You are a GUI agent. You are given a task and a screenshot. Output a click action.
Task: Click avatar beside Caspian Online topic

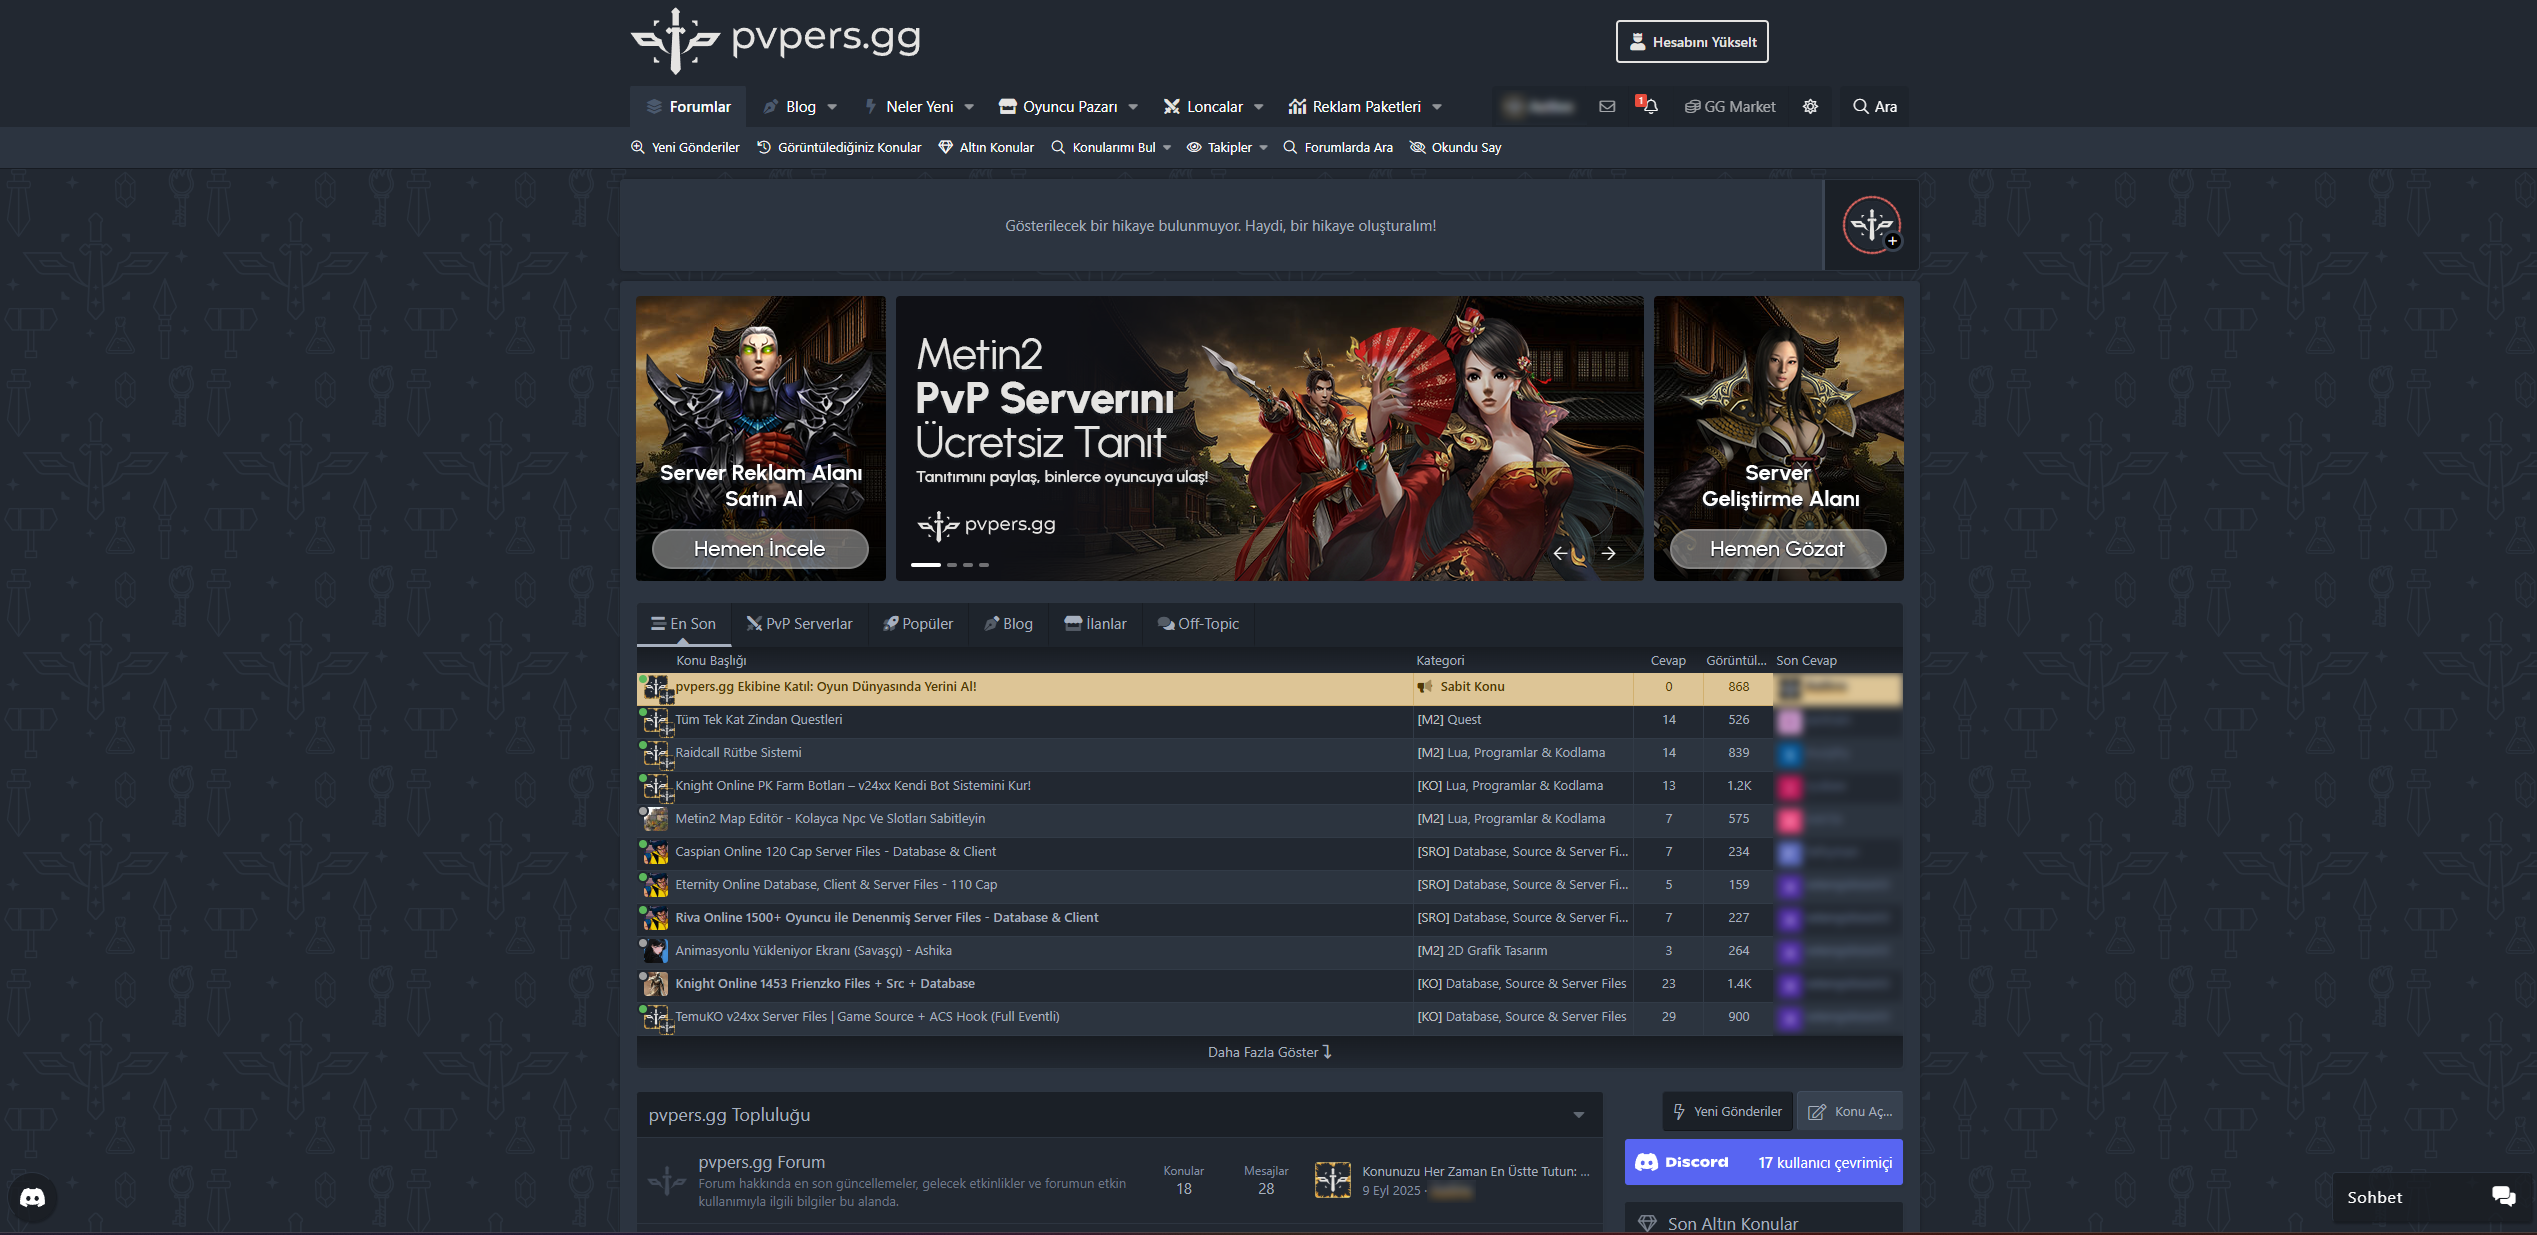pos(656,852)
